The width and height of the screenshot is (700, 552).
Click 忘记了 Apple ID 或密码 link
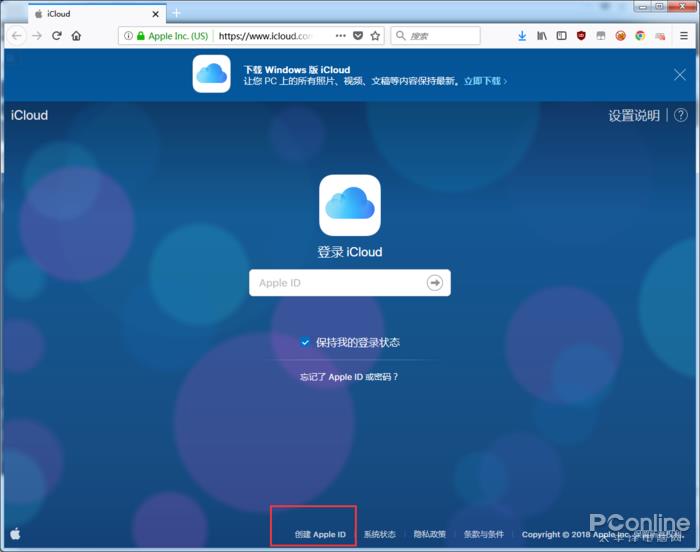[x=349, y=377]
